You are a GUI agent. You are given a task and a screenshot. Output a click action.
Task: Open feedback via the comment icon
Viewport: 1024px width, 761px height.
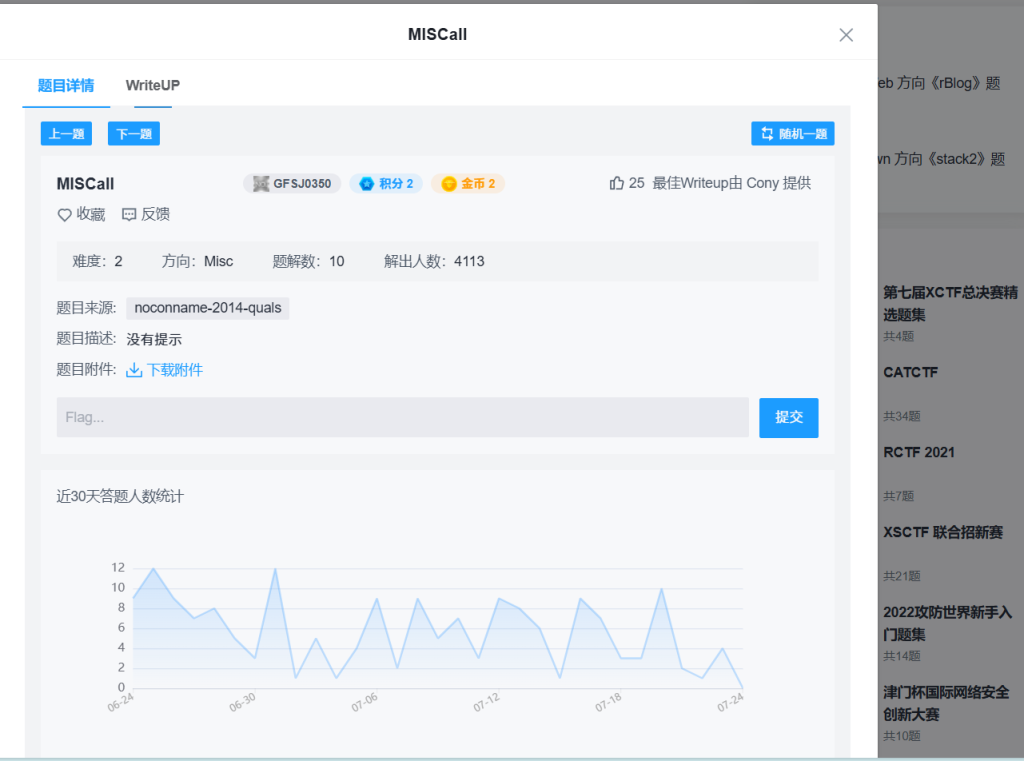point(129,214)
